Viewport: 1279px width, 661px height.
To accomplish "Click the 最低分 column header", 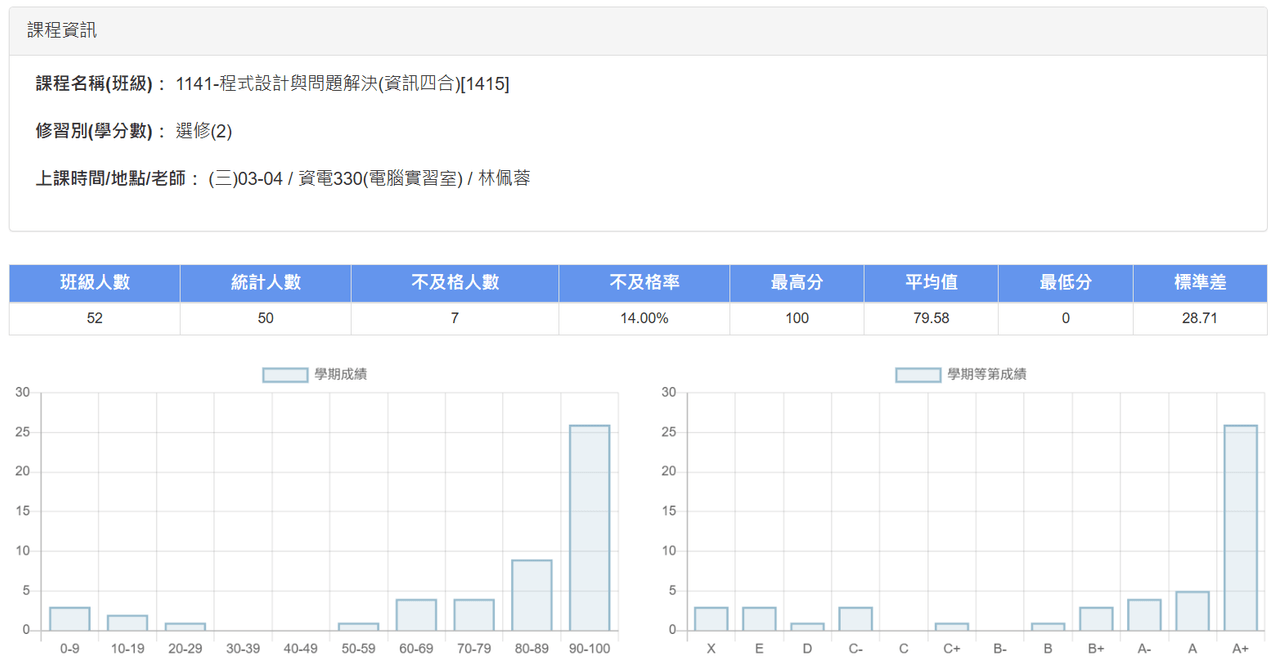I will [1066, 283].
